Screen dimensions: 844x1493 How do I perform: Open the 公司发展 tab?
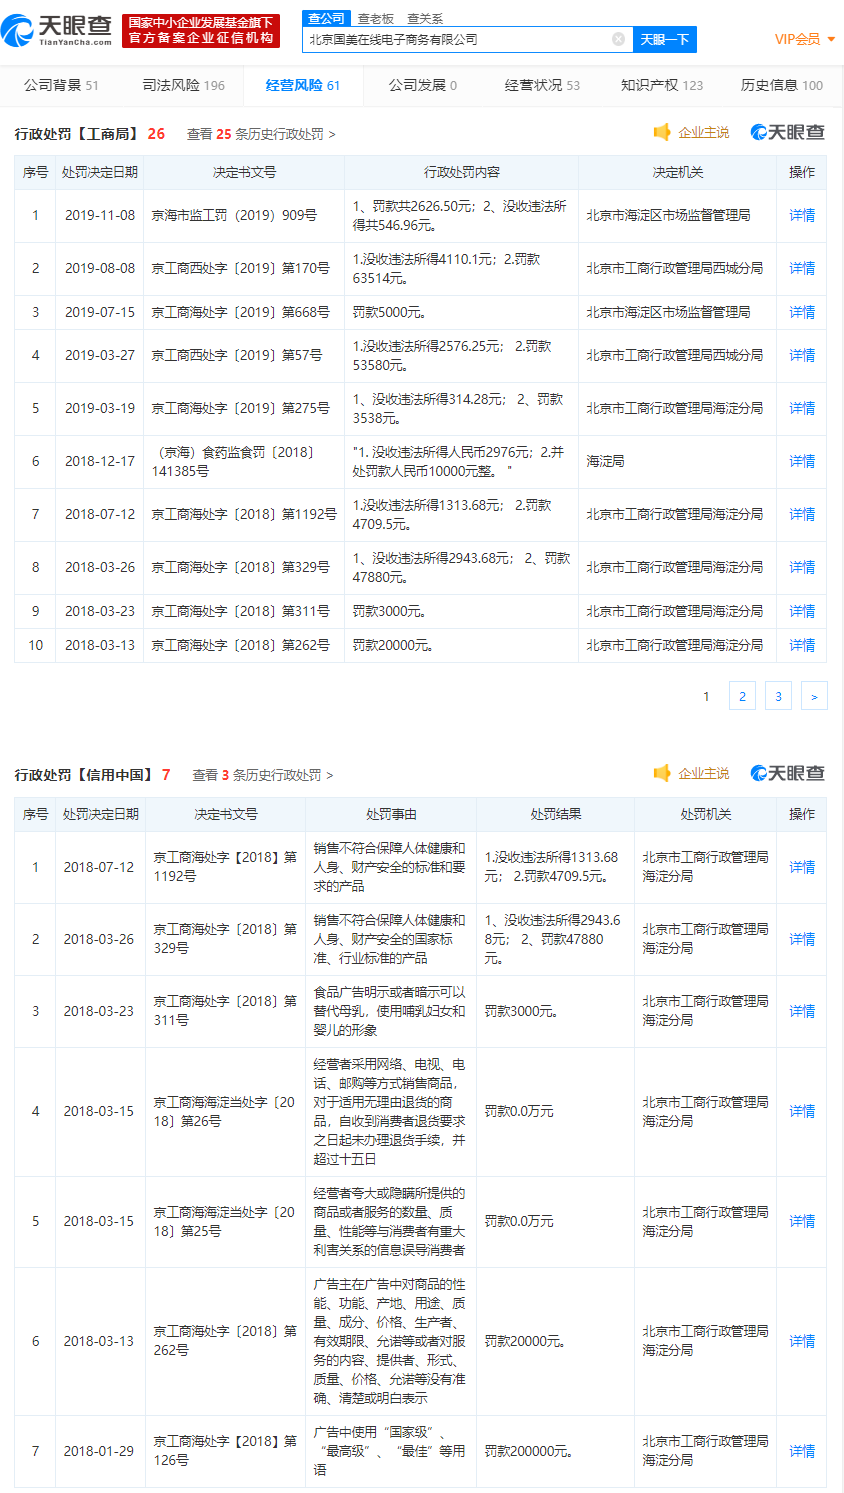(x=422, y=85)
